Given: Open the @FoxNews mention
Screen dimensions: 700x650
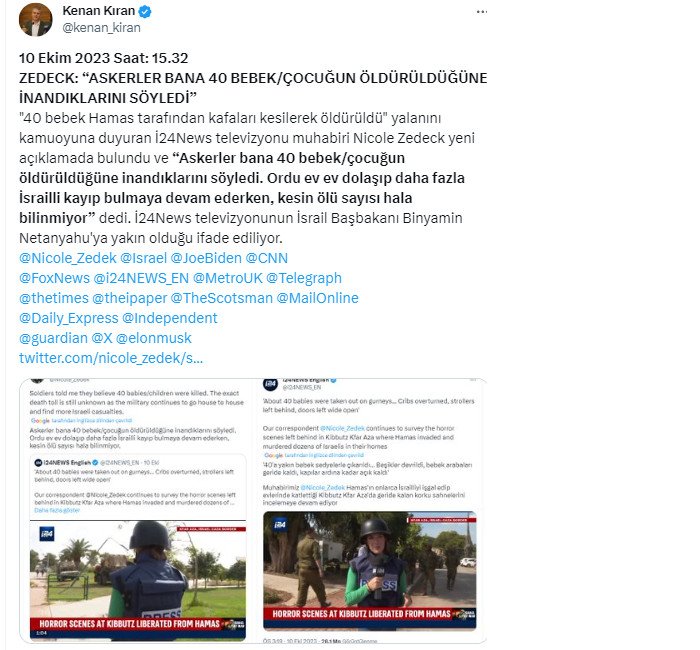Looking at the screenshot, I should [54, 278].
